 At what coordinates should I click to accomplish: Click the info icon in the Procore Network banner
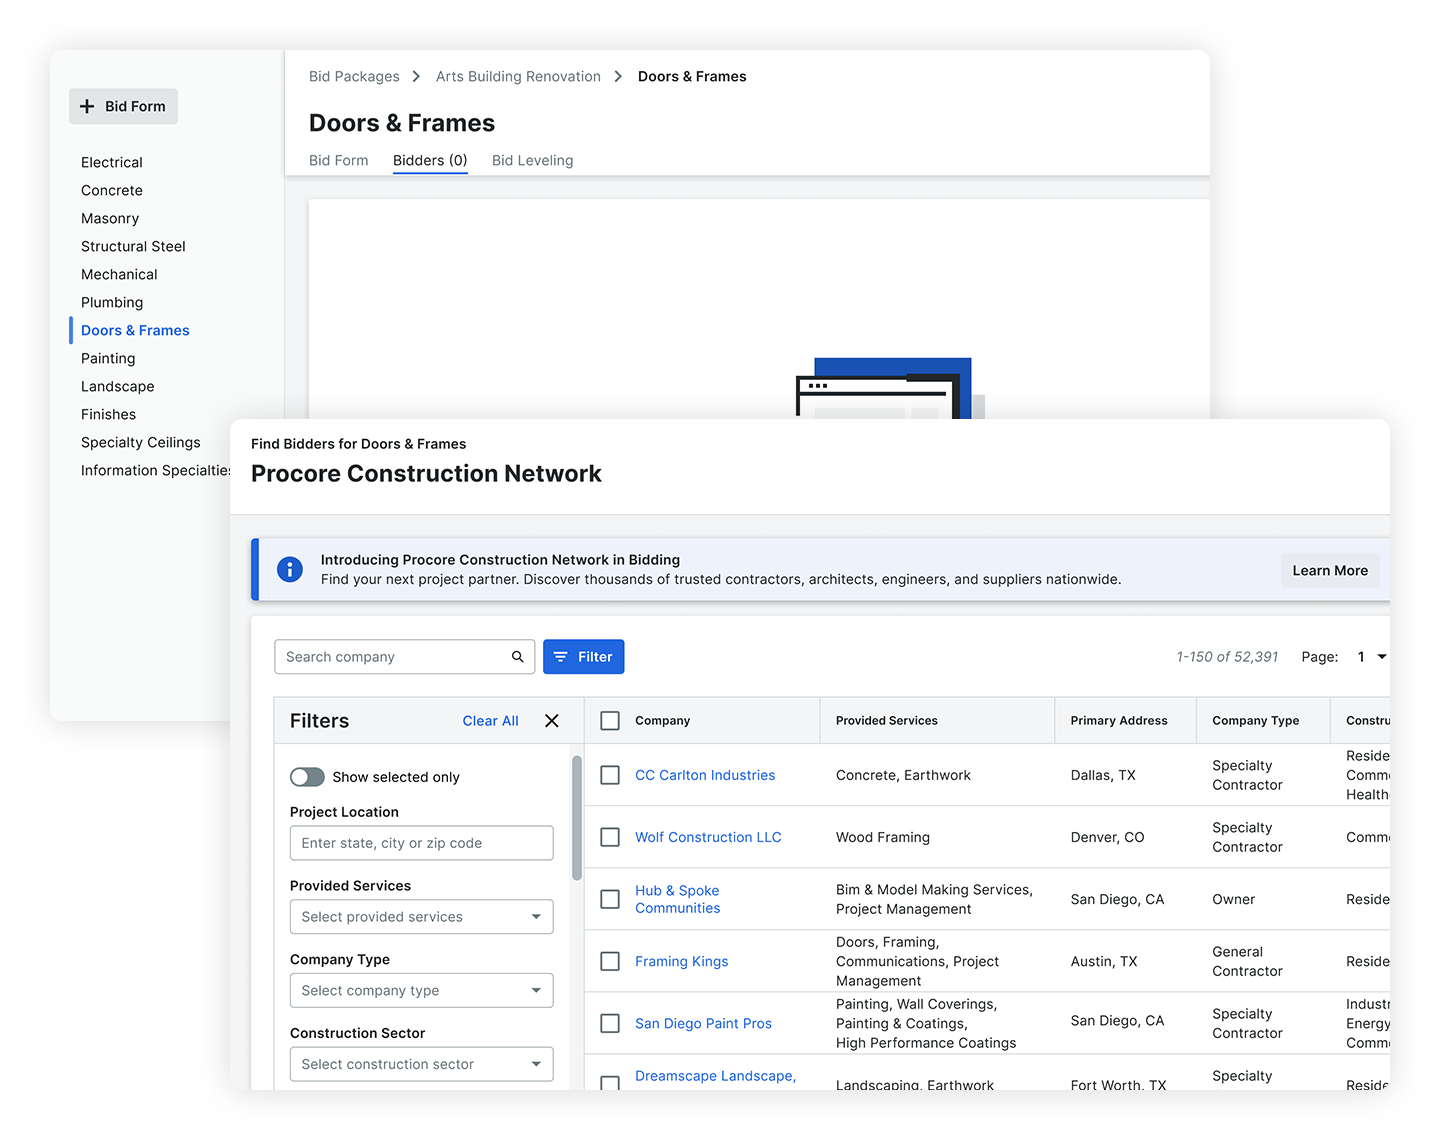290,569
